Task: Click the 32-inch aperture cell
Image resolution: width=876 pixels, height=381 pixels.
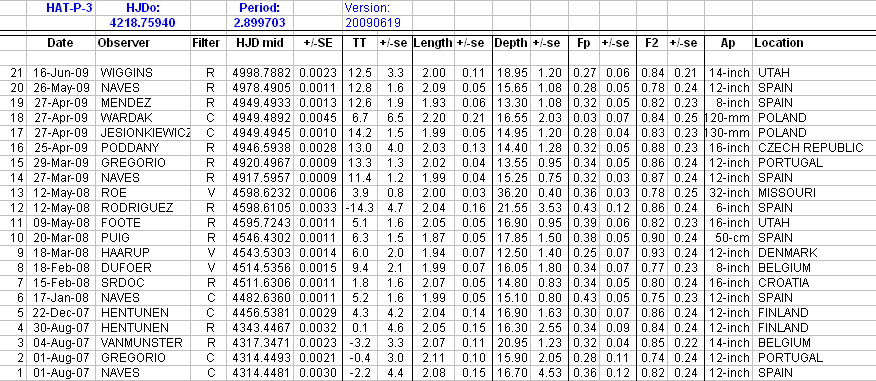Action: [x=729, y=193]
